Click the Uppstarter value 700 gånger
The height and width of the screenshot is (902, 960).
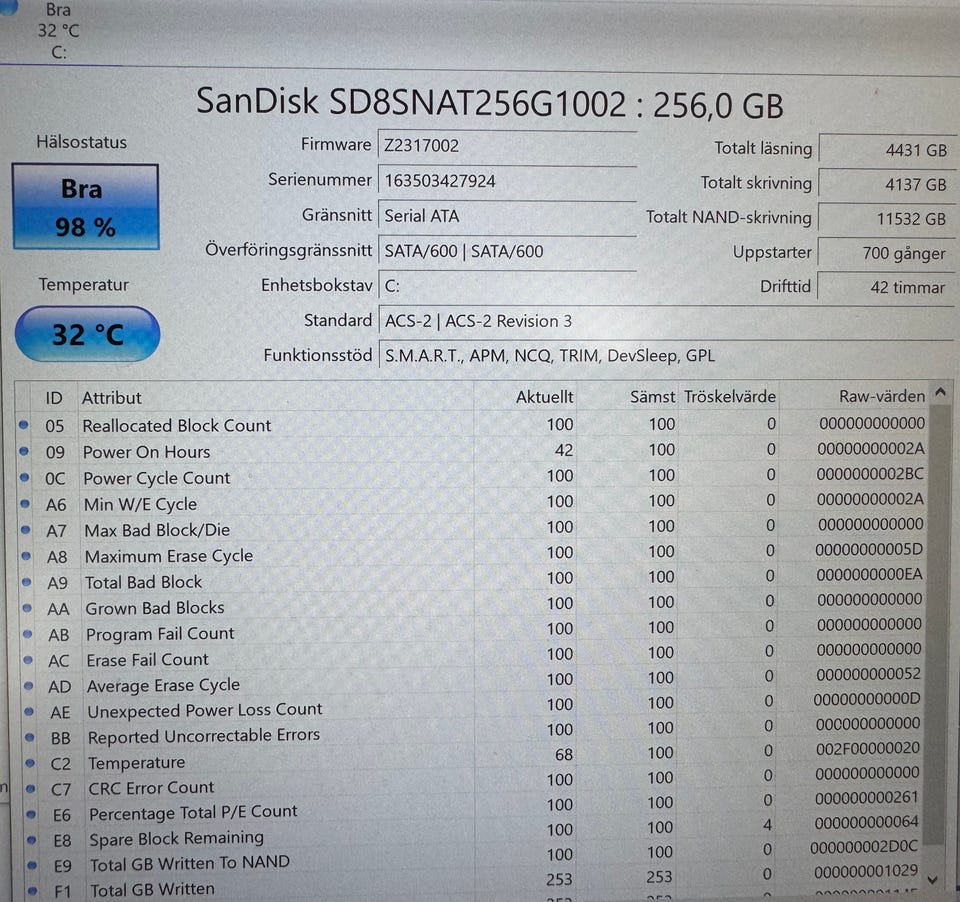pyautogui.click(x=887, y=253)
